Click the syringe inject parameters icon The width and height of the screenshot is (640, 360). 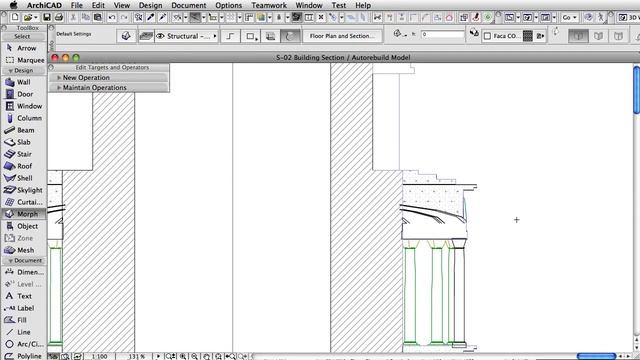coord(162,17)
